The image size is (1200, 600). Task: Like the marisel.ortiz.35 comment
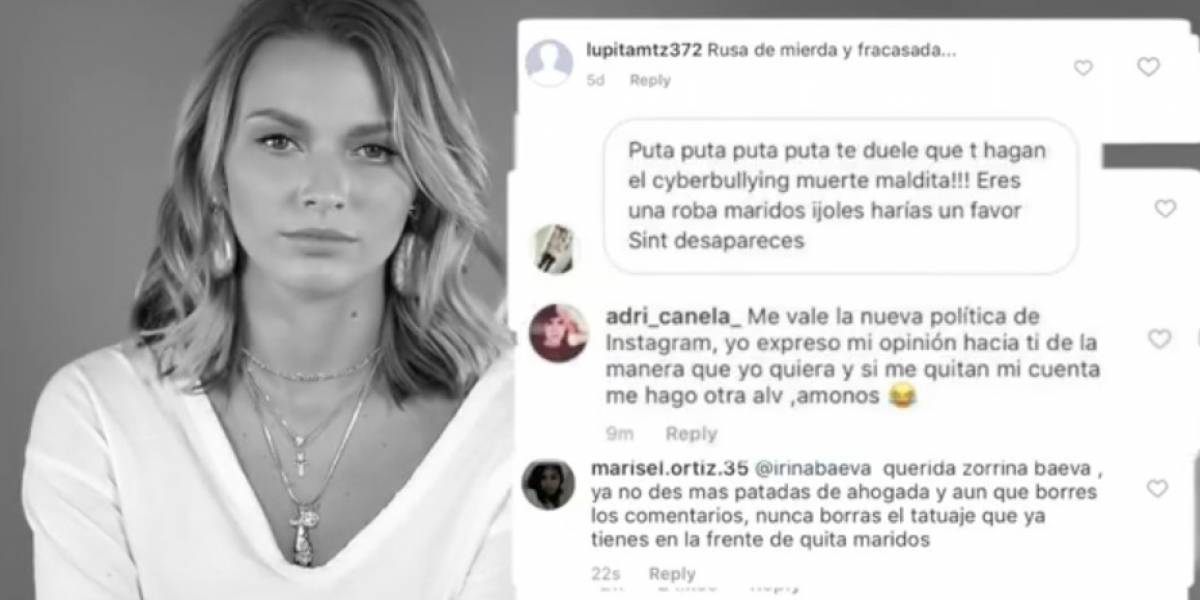[1157, 488]
